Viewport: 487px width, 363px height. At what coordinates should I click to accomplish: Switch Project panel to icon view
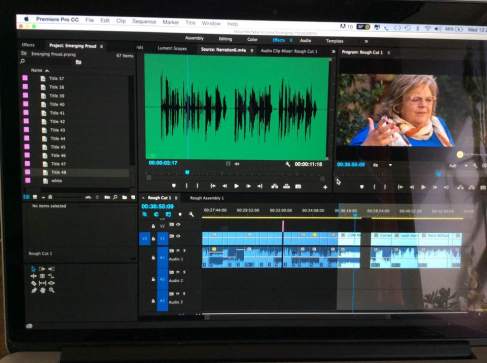[x=35, y=197]
